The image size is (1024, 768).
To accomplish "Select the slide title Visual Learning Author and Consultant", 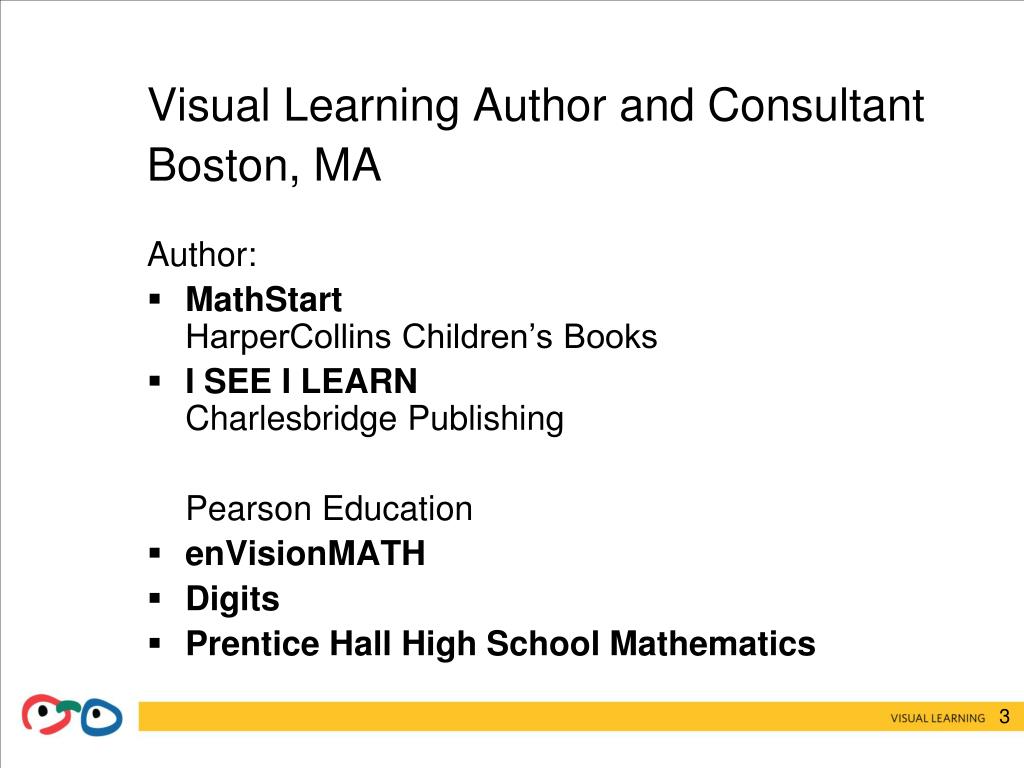I will (x=536, y=106).
